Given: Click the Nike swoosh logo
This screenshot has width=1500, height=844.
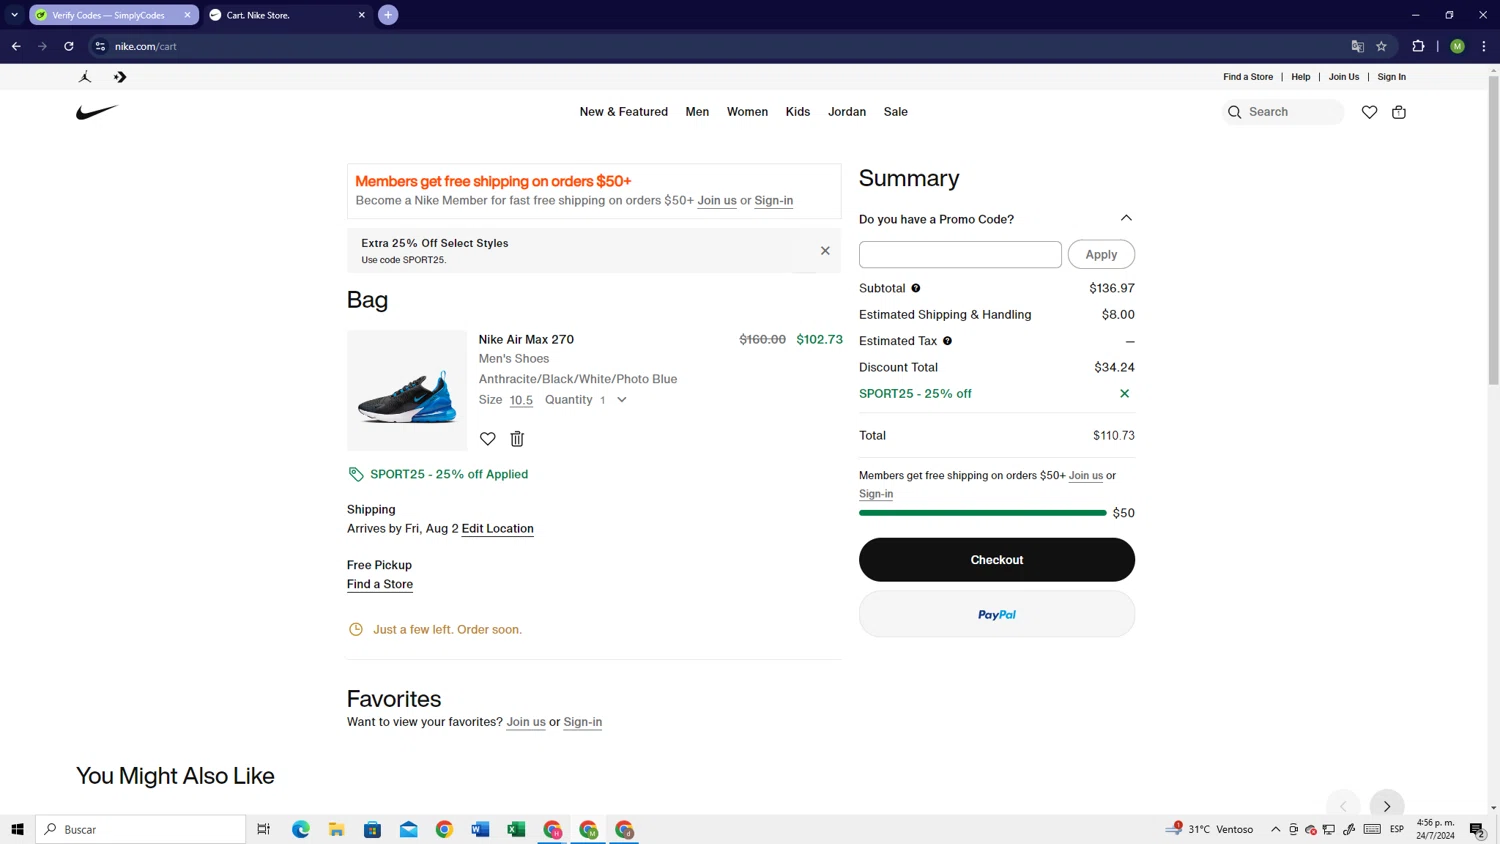Looking at the screenshot, I should pyautogui.click(x=97, y=112).
